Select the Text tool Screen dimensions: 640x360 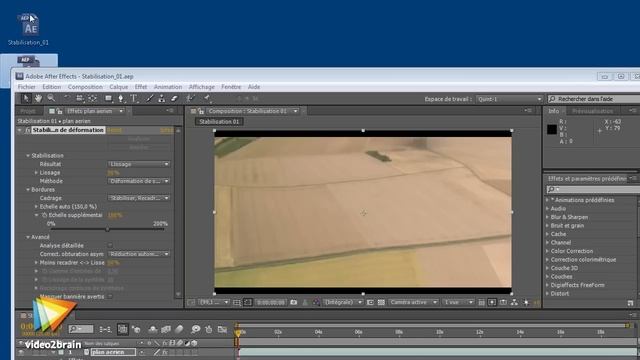134,98
